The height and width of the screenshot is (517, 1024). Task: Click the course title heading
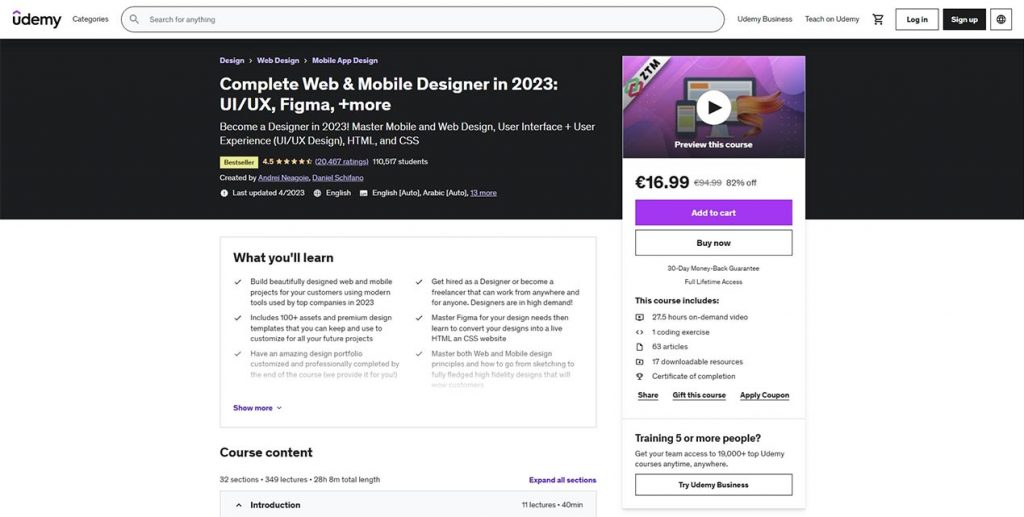389,94
